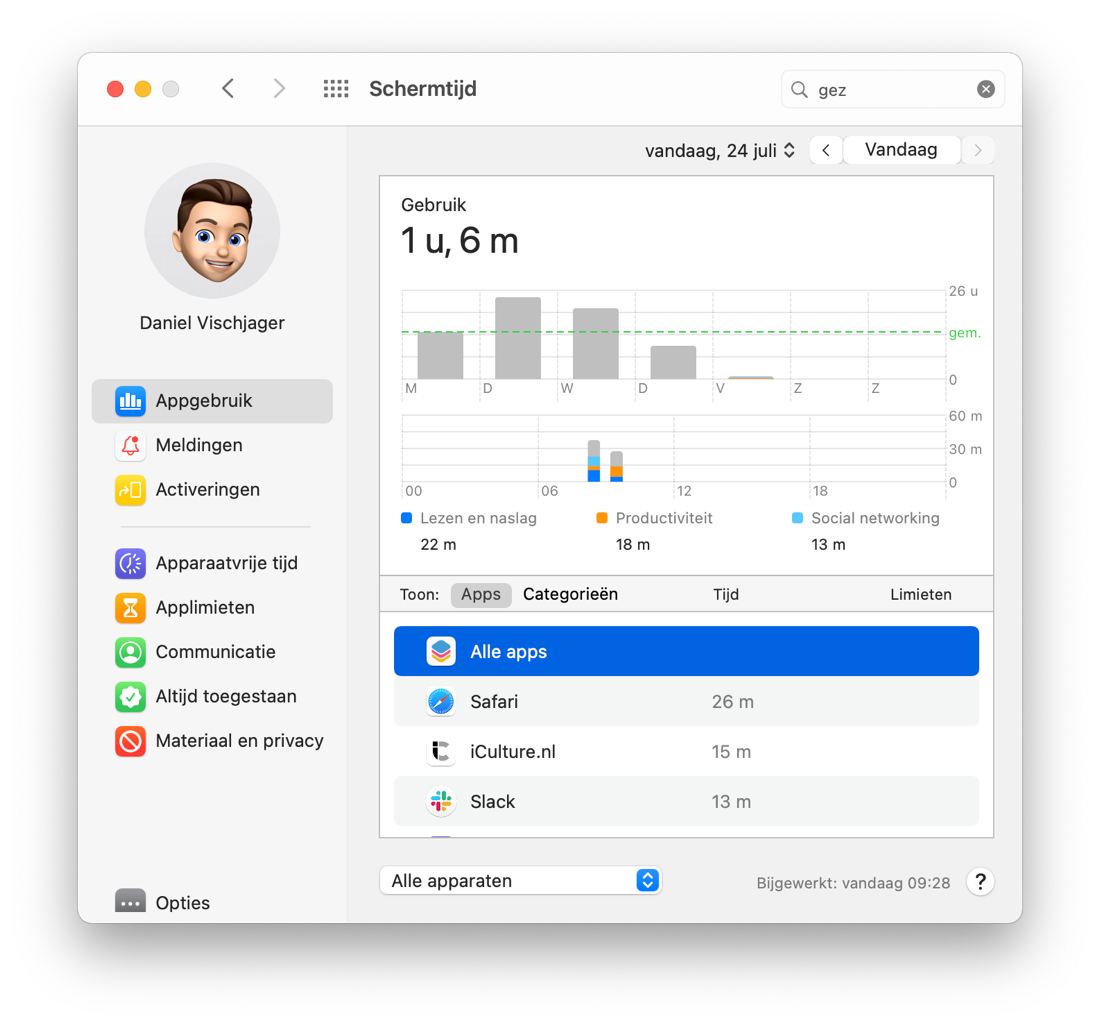The width and height of the screenshot is (1100, 1025).
Task: Click the Tuesday usage bar
Action: pyautogui.click(x=518, y=338)
